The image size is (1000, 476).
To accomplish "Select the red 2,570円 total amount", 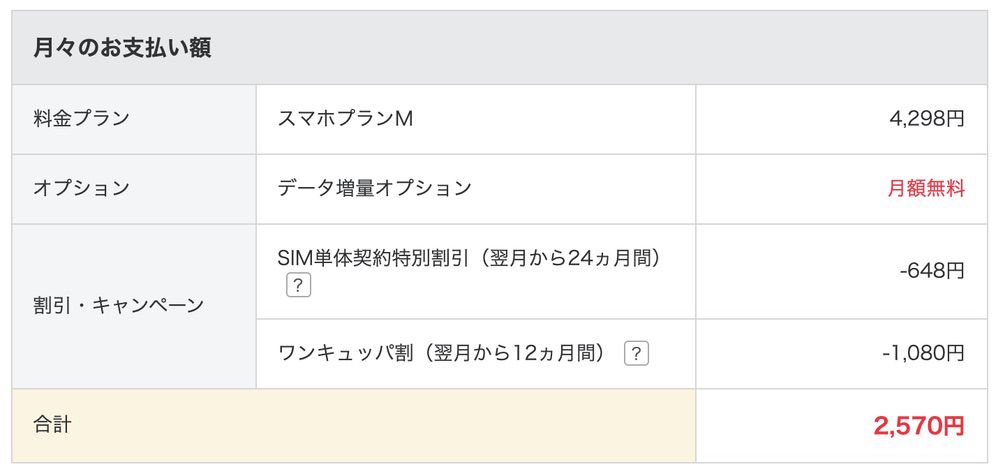I will pos(919,426).
